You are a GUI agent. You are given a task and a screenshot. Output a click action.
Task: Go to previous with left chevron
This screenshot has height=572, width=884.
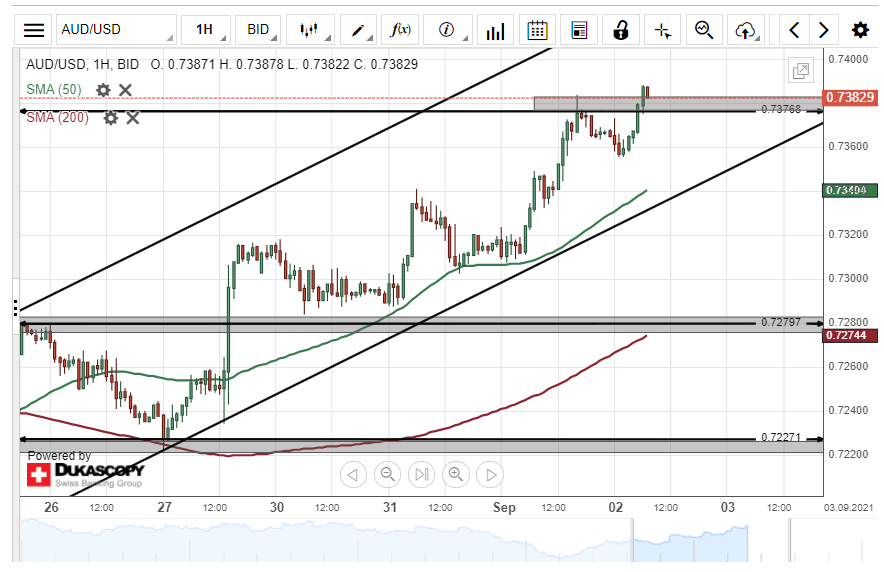point(794,30)
